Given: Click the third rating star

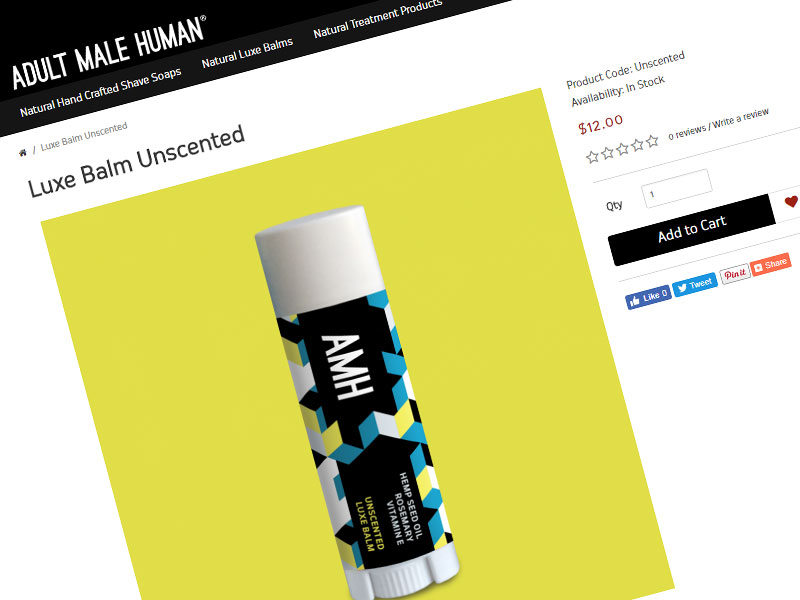Looking at the screenshot, I should [x=622, y=148].
